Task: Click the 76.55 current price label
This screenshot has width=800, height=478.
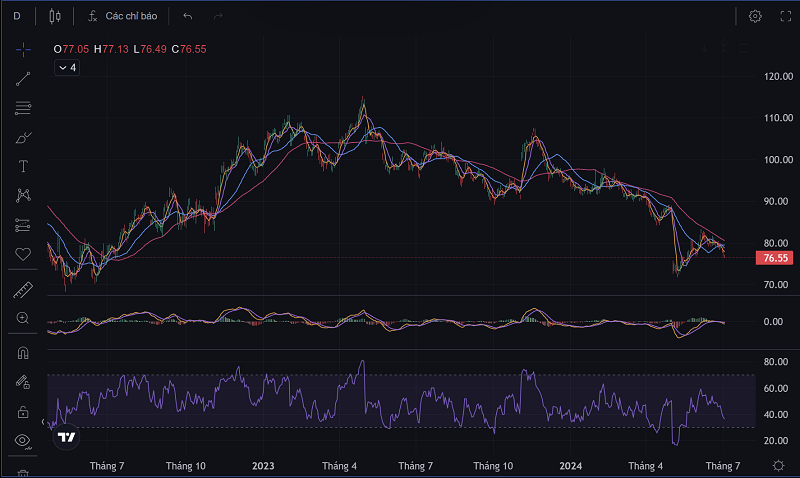Action: 776,258
